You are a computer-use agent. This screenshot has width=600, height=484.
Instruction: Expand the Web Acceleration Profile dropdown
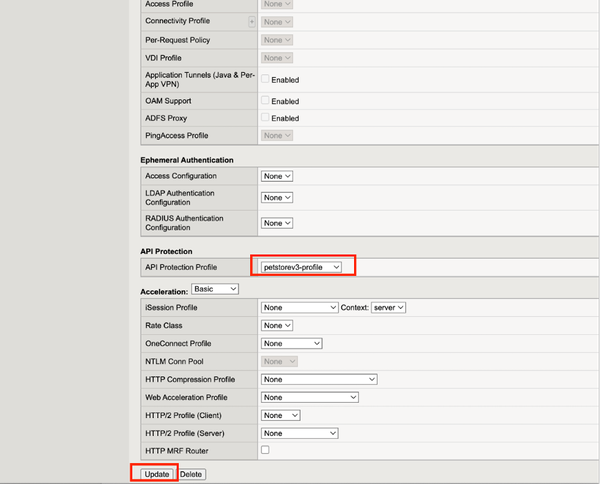point(310,398)
